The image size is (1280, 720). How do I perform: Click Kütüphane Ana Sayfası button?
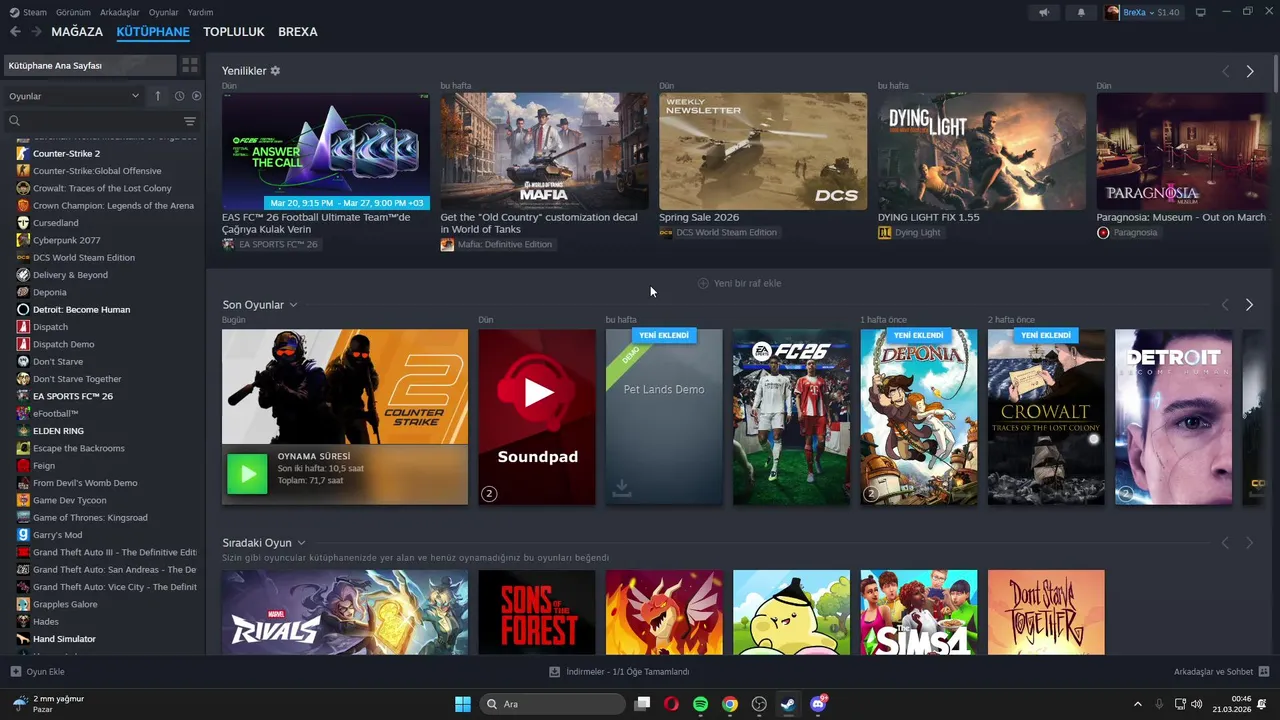pos(89,65)
